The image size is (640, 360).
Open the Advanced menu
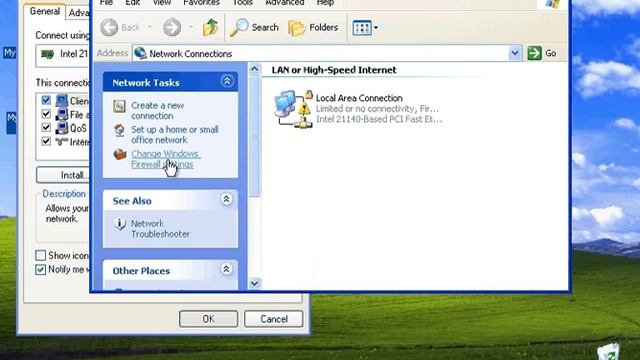(284, 2)
